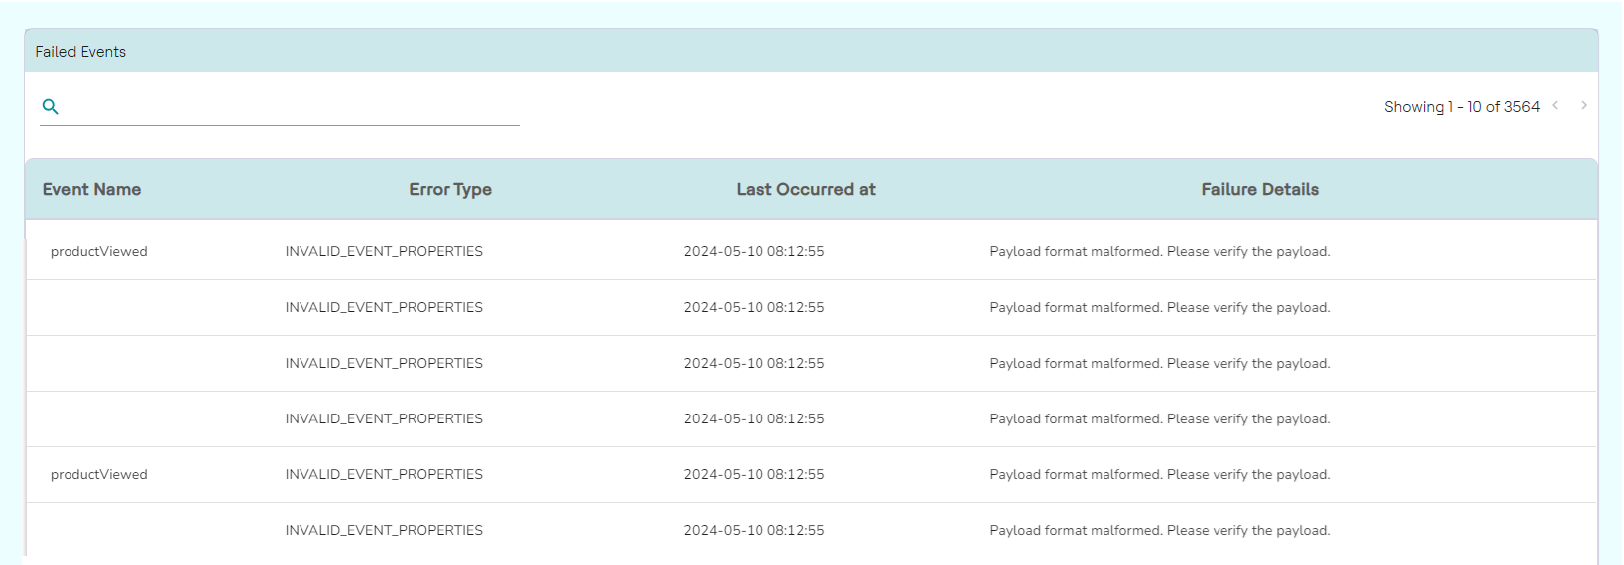The image size is (1624, 565).
Task: Click failure details of second productViewed row
Action: pos(1159,475)
